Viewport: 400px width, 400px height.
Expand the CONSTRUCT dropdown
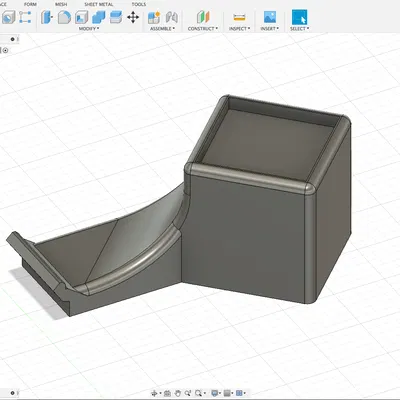click(203, 29)
